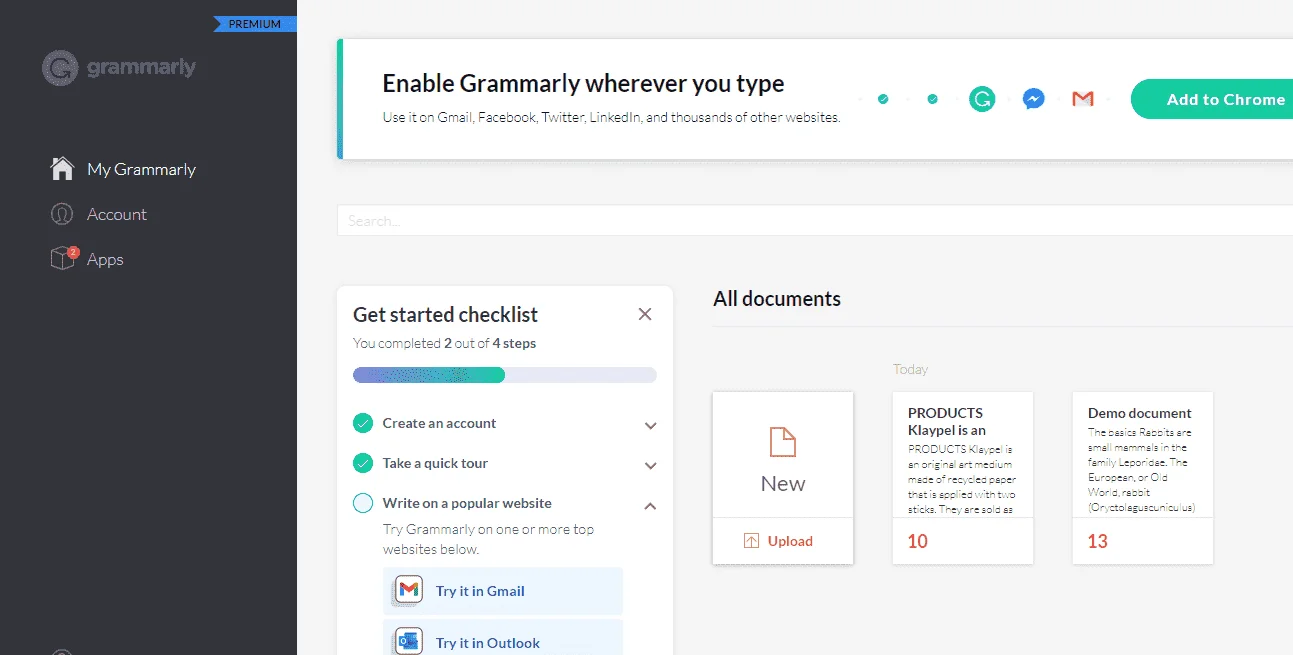Click the Grammarly logo in the sidebar
Screen dimensions: 1293x655
[x=119, y=68]
